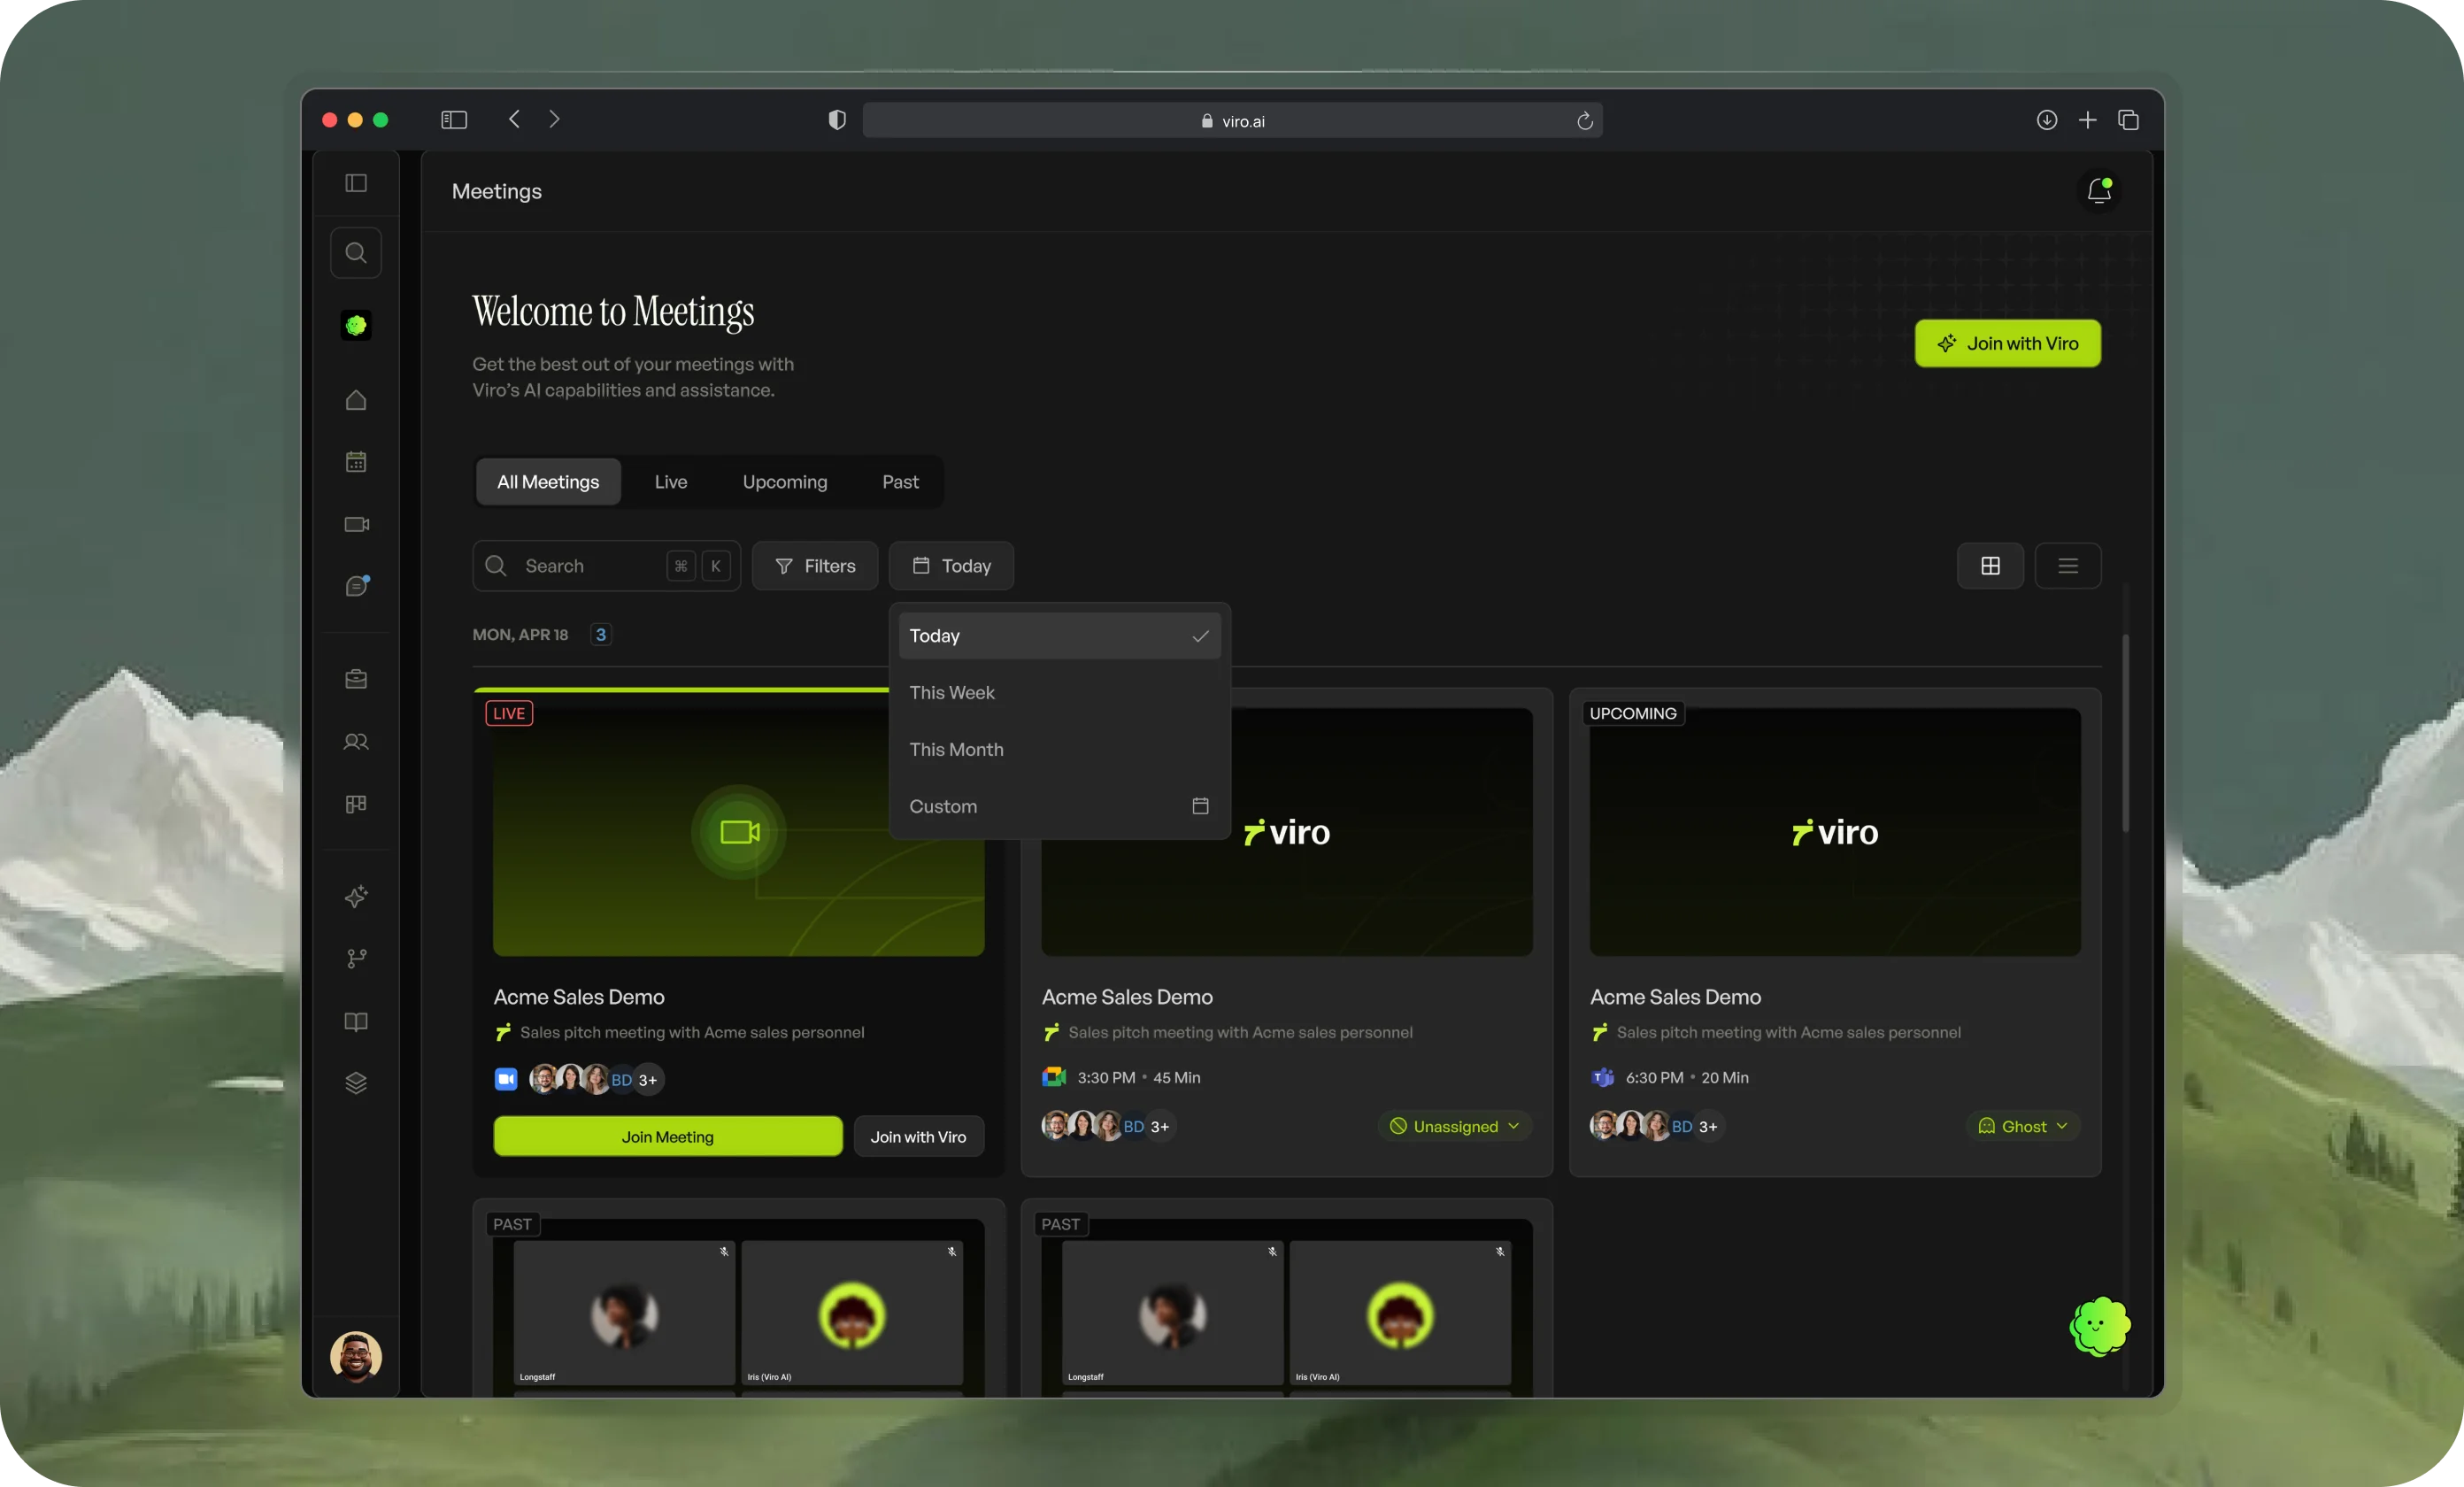Image resolution: width=2464 pixels, height=1487 pixels.
Task: Open the Filters menu
Action: 815,566
